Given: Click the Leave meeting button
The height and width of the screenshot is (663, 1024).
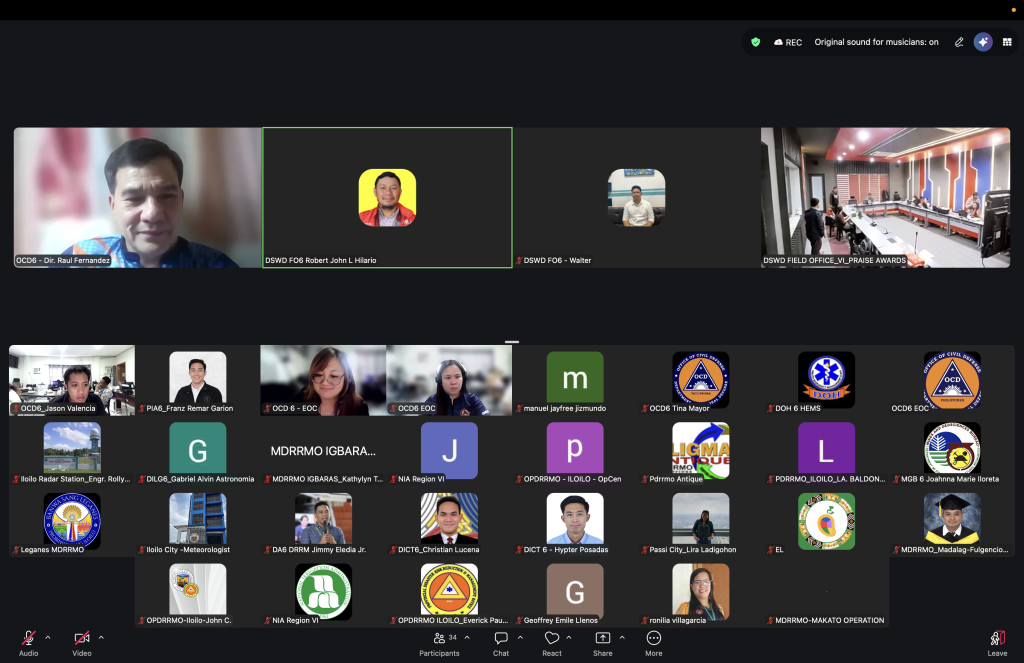Looking at the screenshot, I should (x=997, y=643).
